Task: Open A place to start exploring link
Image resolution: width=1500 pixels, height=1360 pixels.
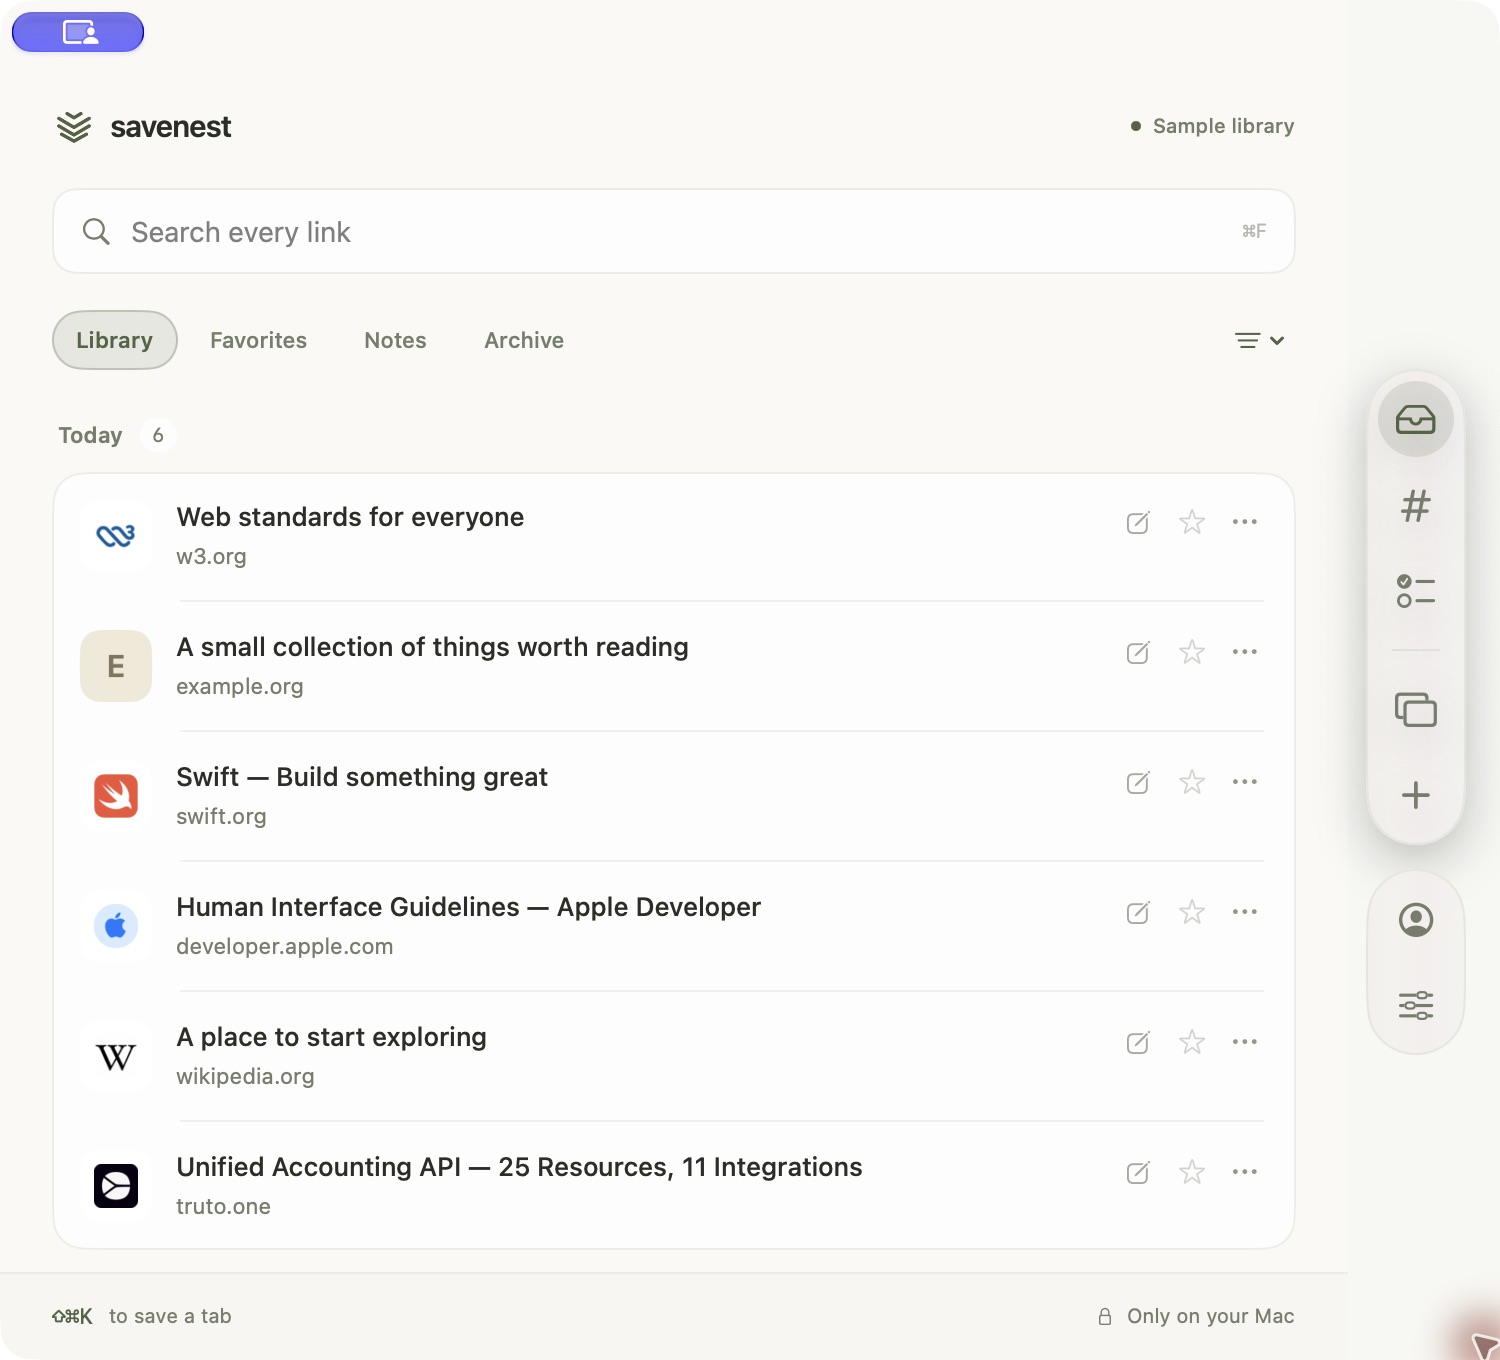Action: tap(331, 1037)
